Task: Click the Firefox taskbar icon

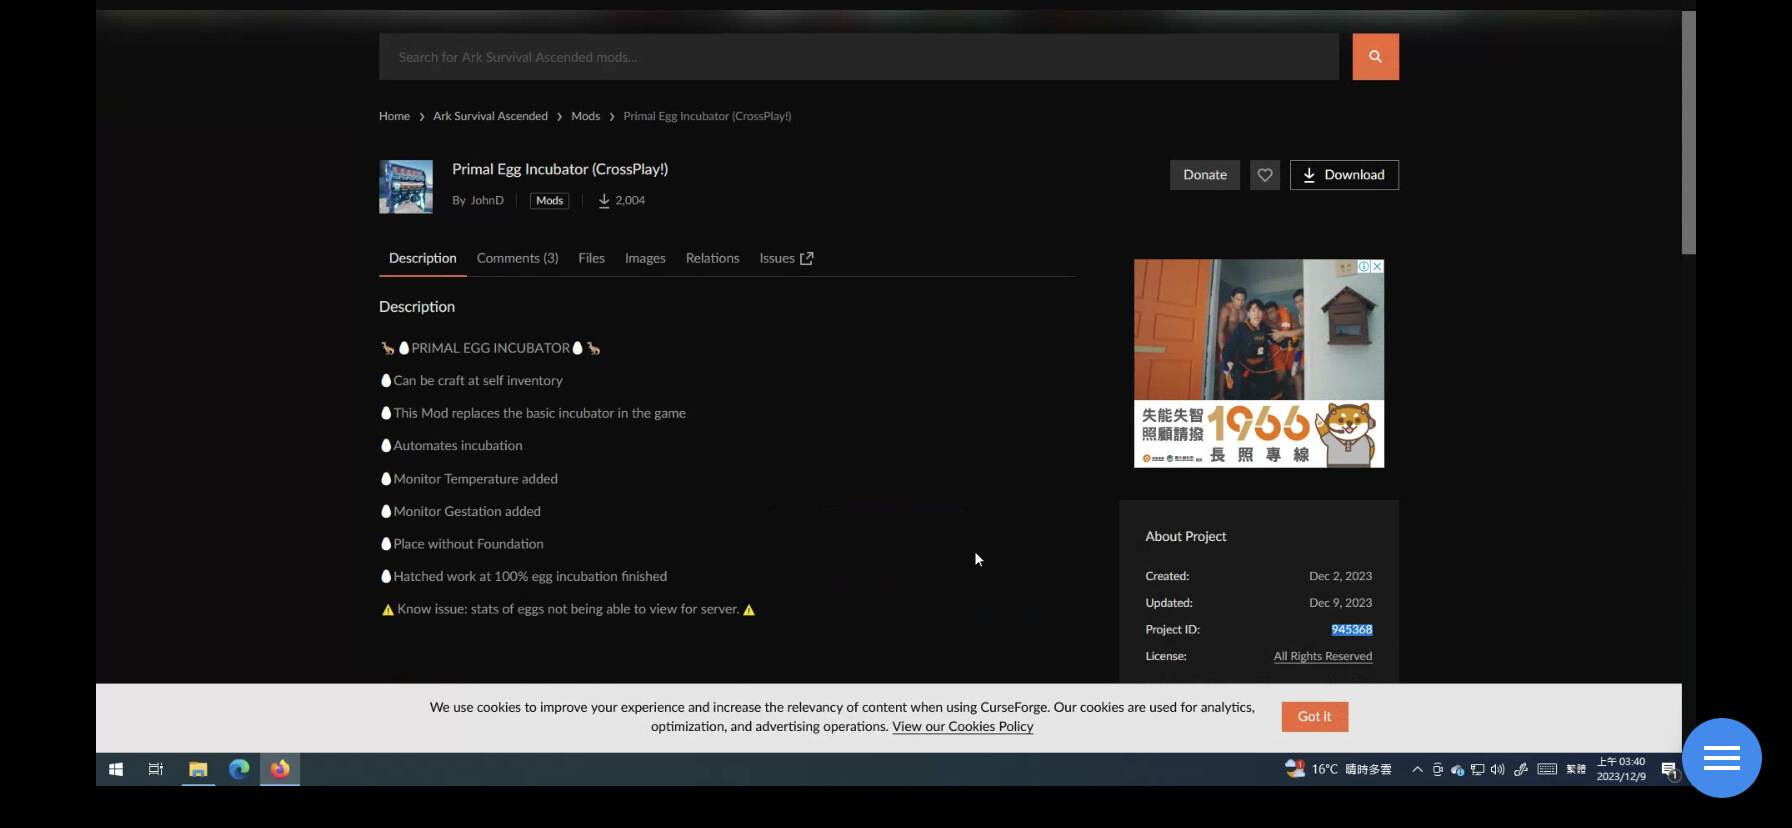Action: pyautogui.click(x=280, y=769)
